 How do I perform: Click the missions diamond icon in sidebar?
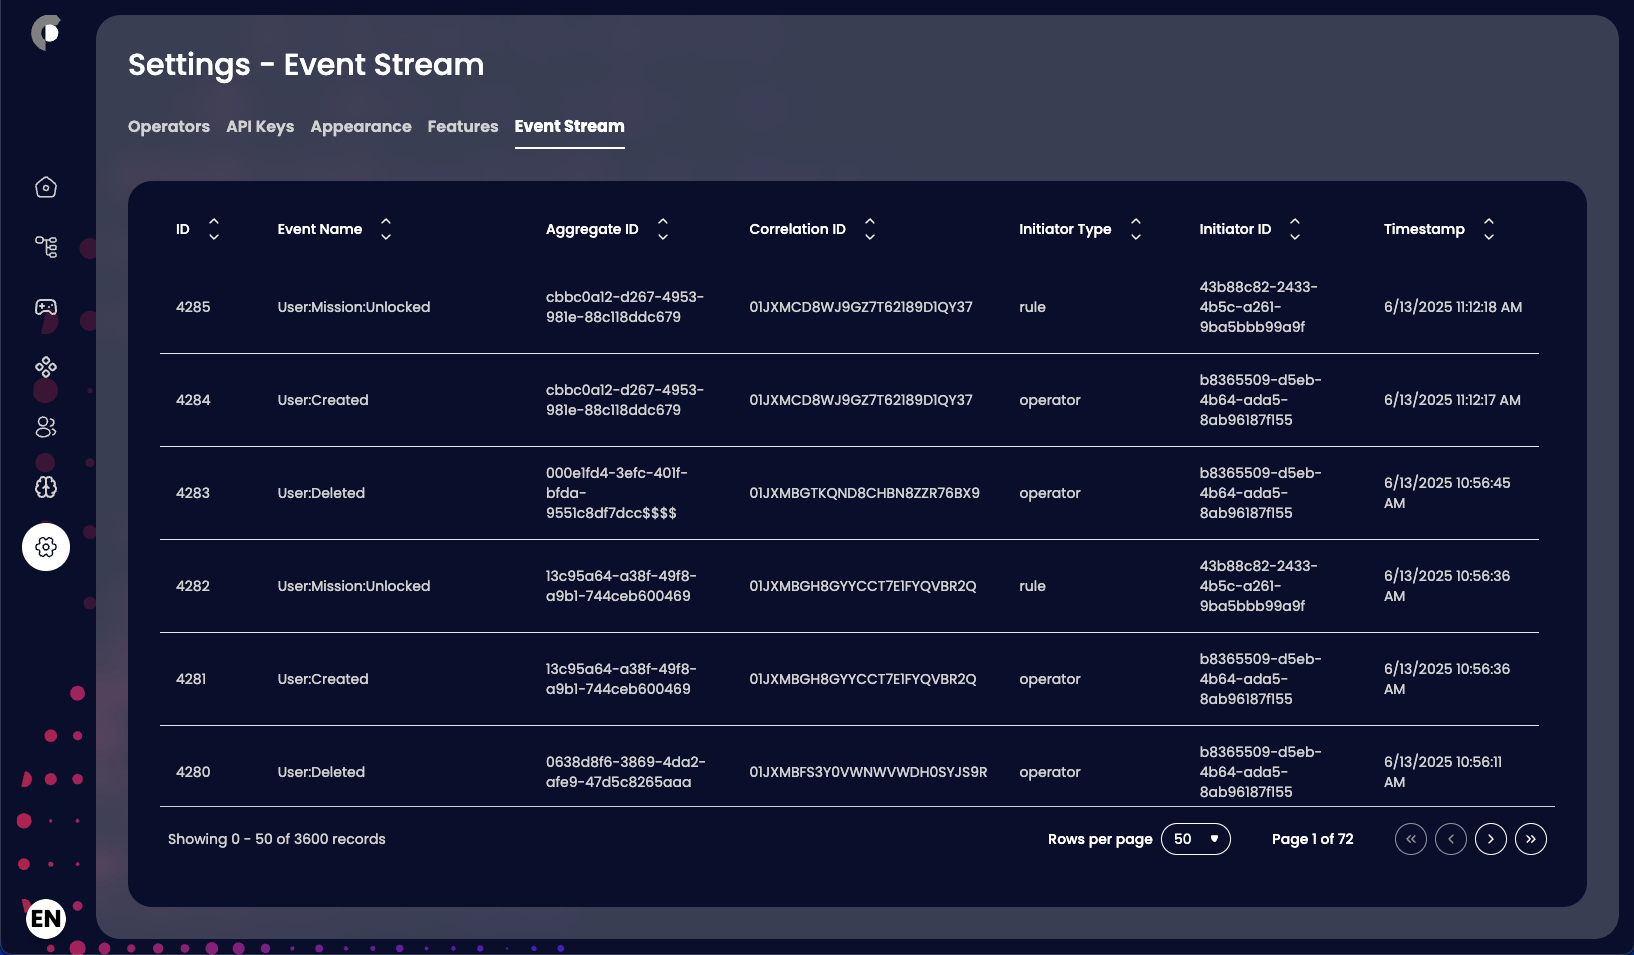point(45,367)
